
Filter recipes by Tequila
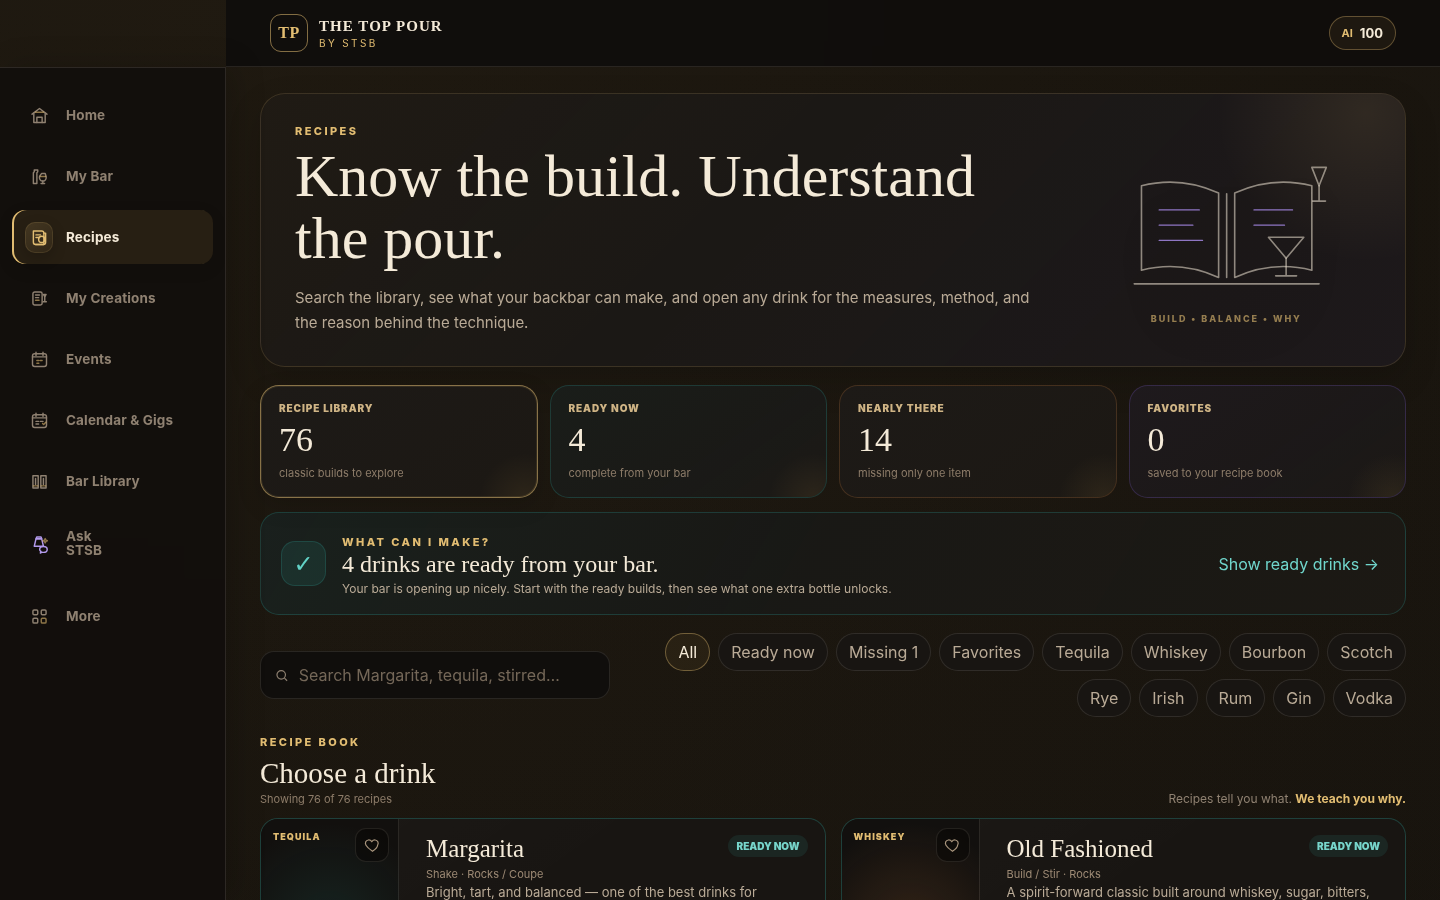pyautogui.click(x=1082, y=652)
